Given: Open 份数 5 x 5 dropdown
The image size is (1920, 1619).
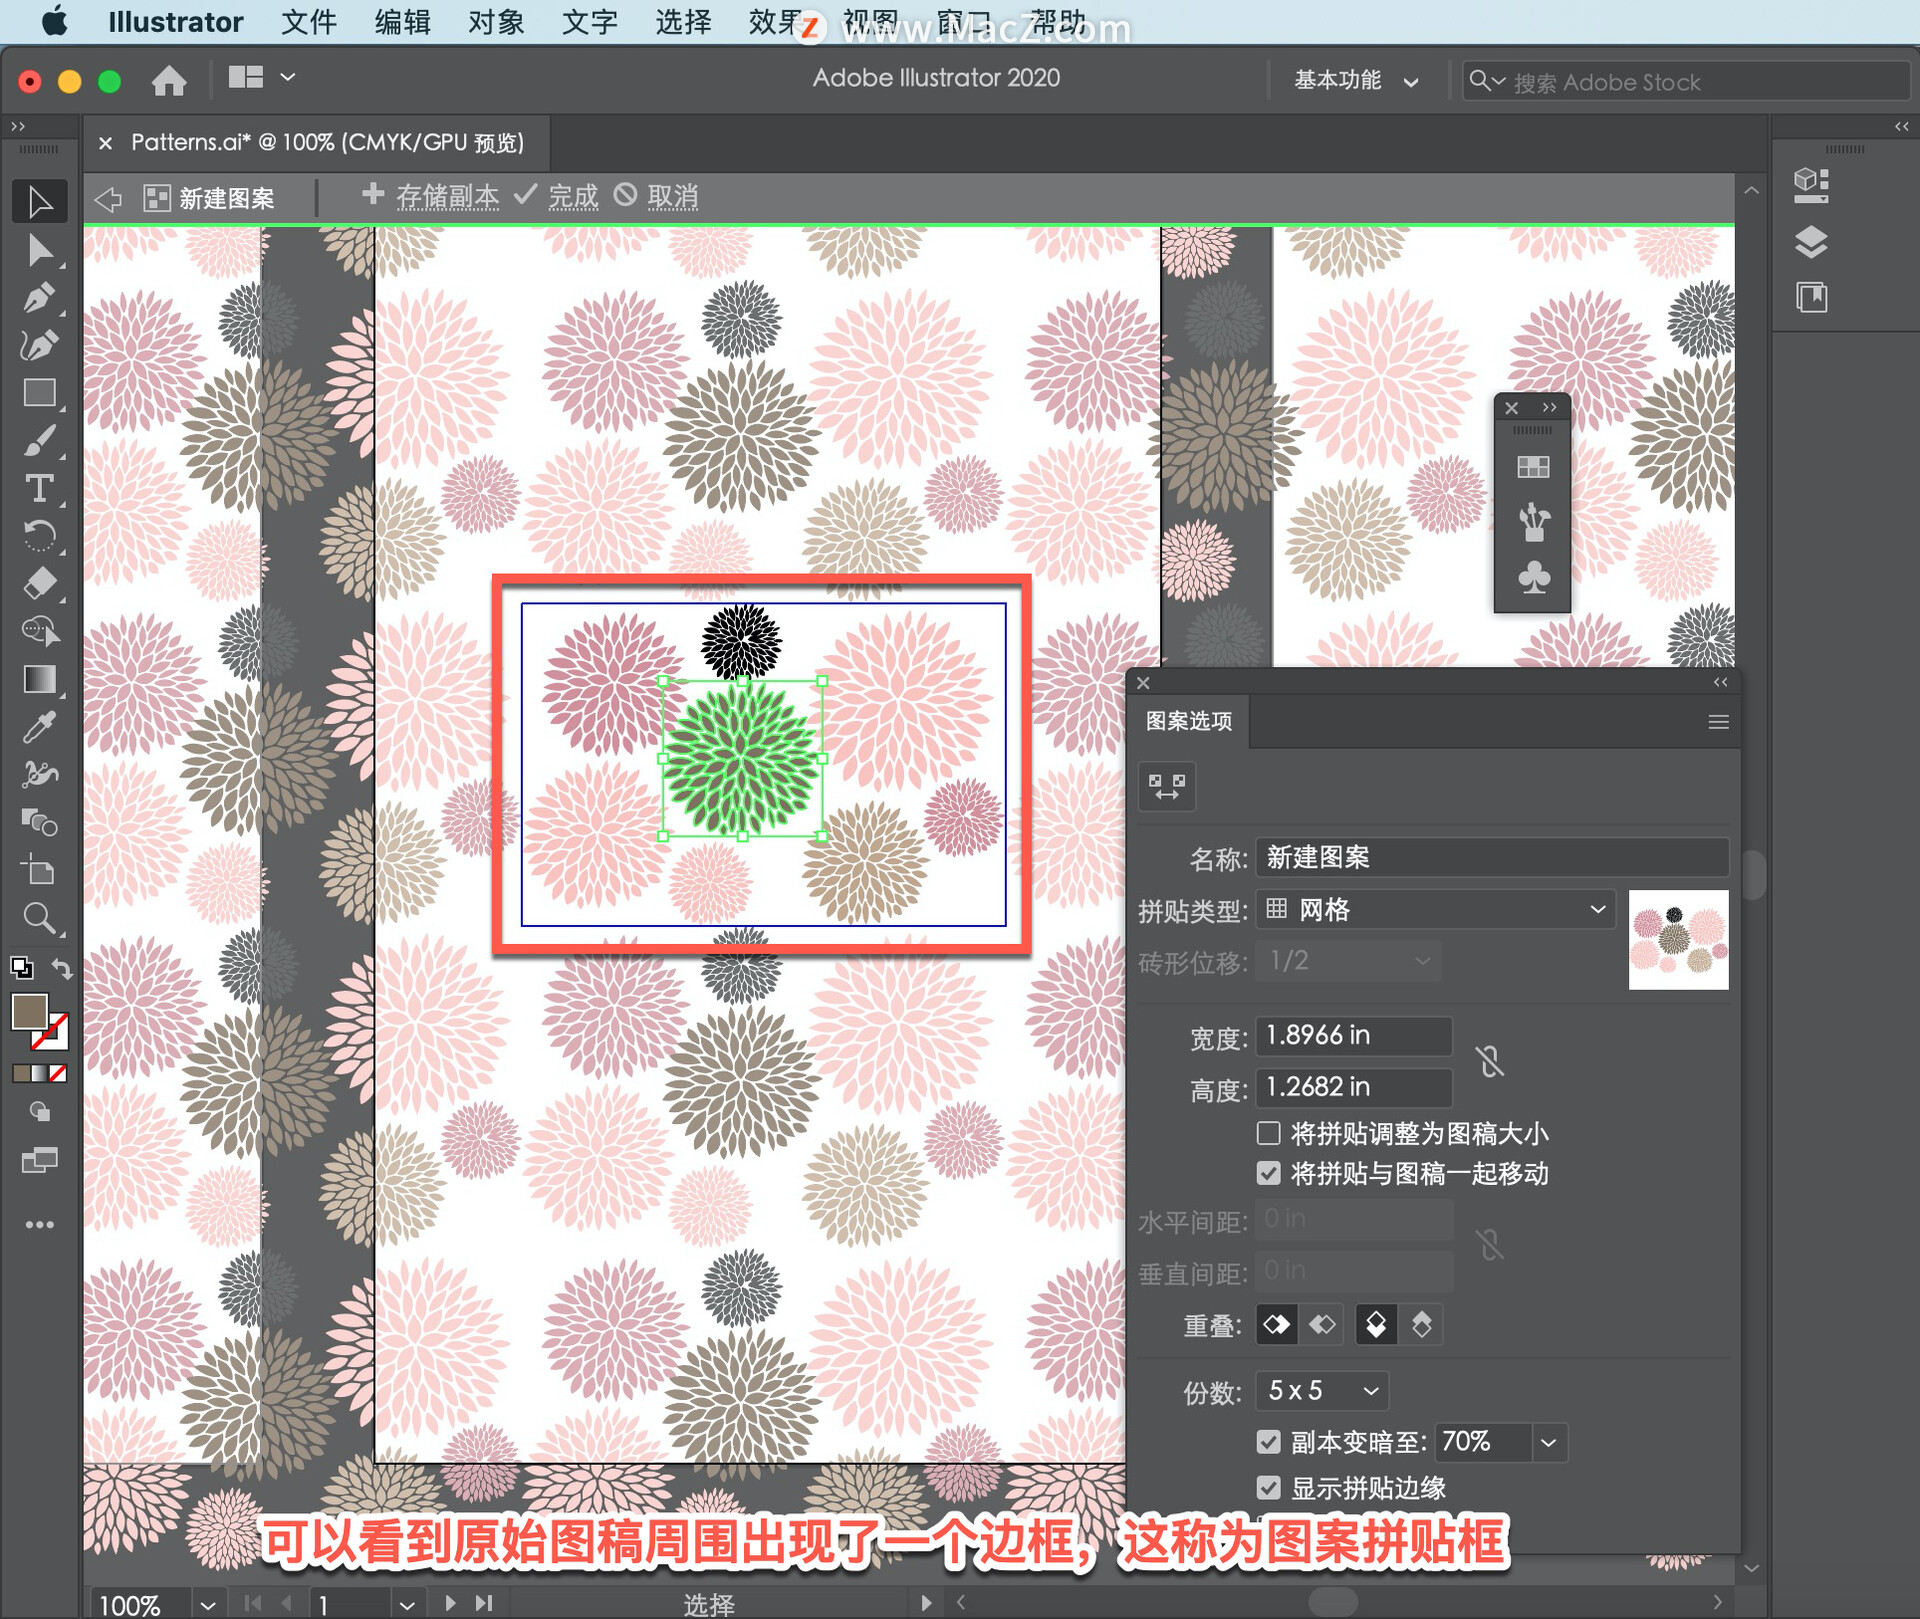Looking at the screenshot, I should click(x=1322, y=1391).
